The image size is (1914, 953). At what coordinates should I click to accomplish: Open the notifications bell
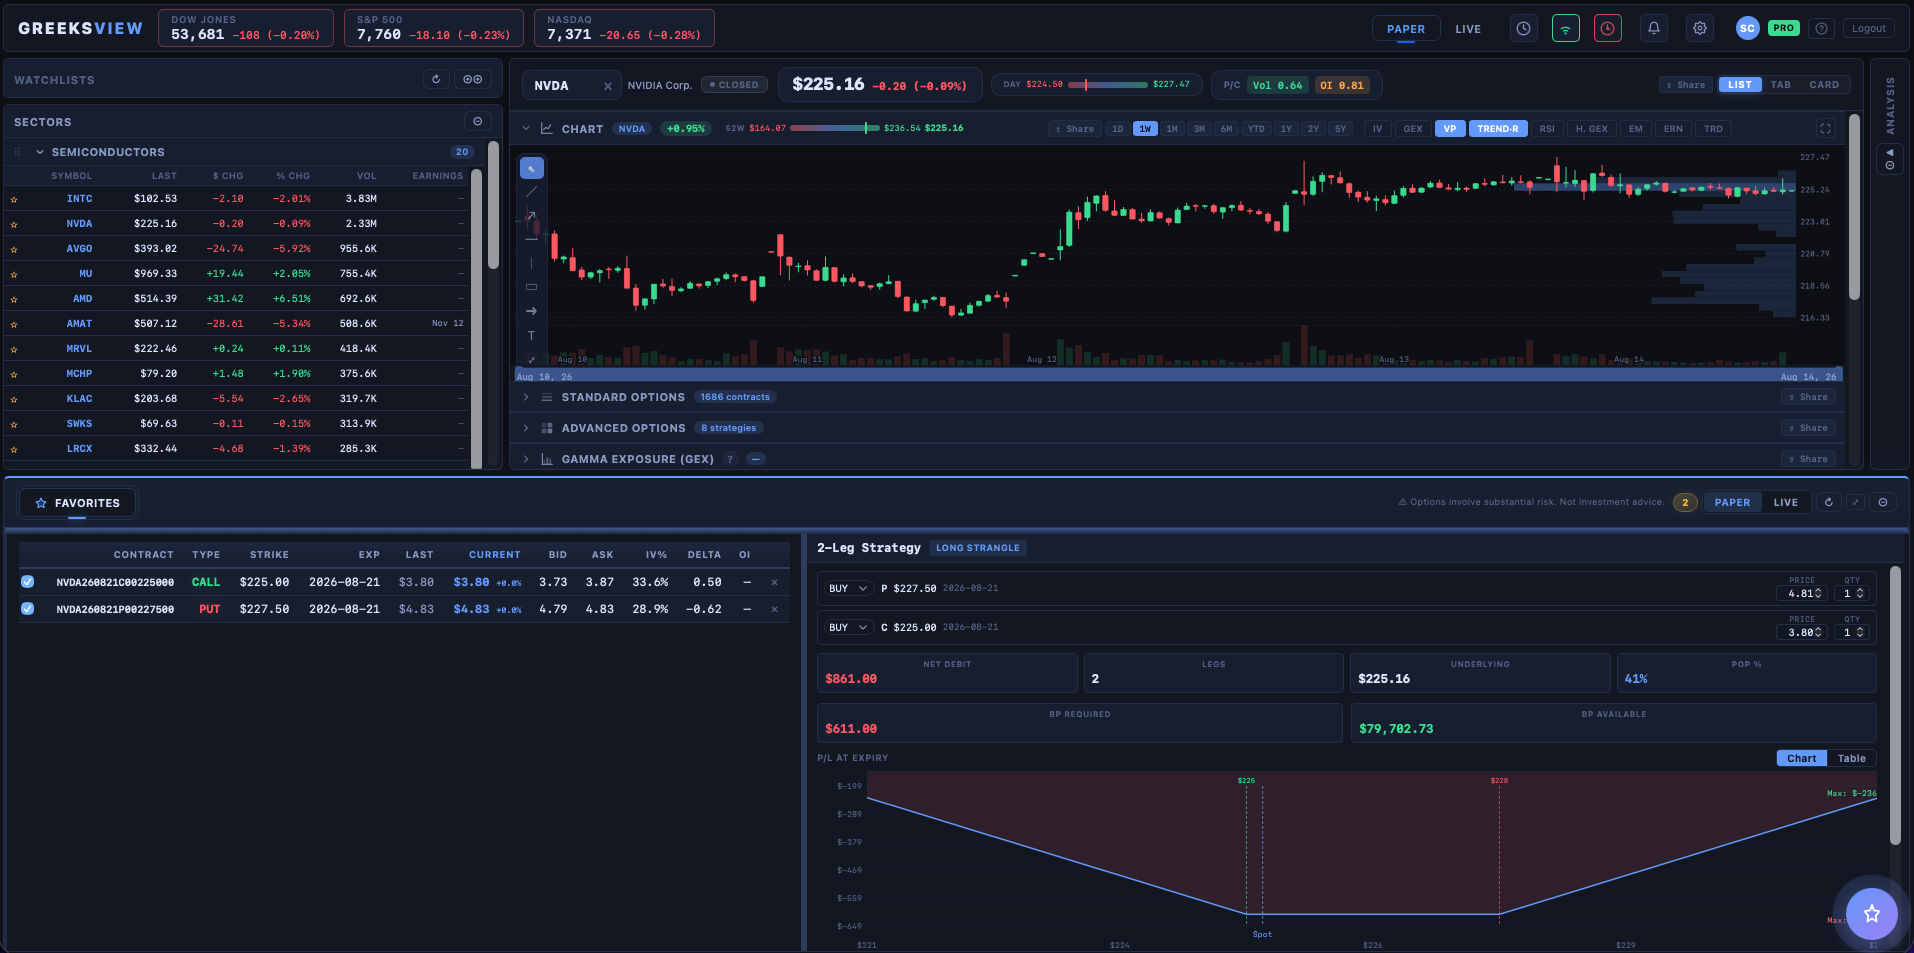1654,29
